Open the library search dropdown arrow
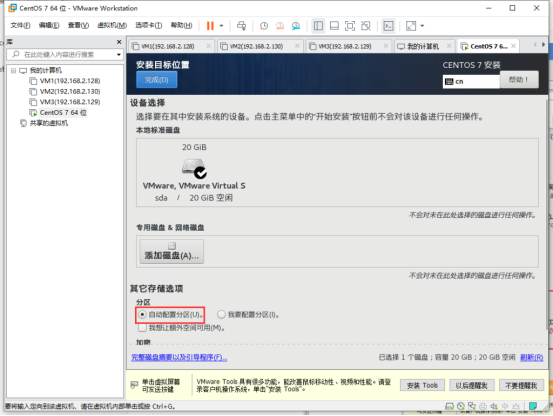The image size is (553, 416). click(119, 55)
